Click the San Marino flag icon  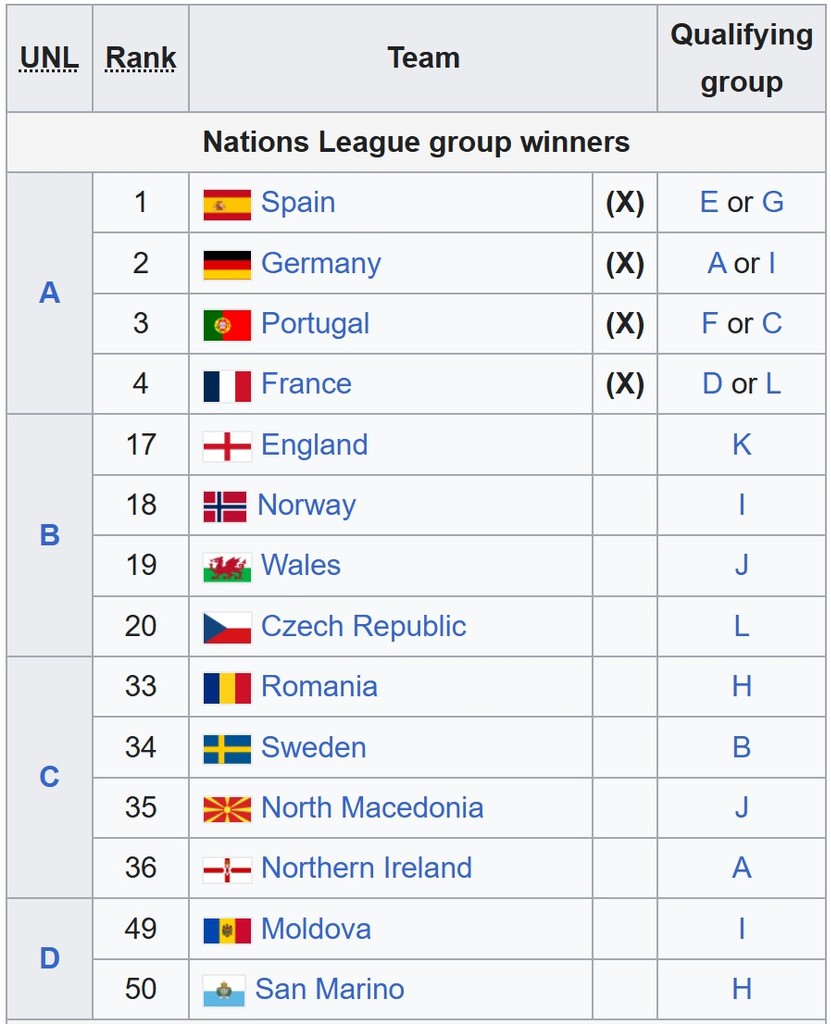pyautogui.click(x=224, y=991)
